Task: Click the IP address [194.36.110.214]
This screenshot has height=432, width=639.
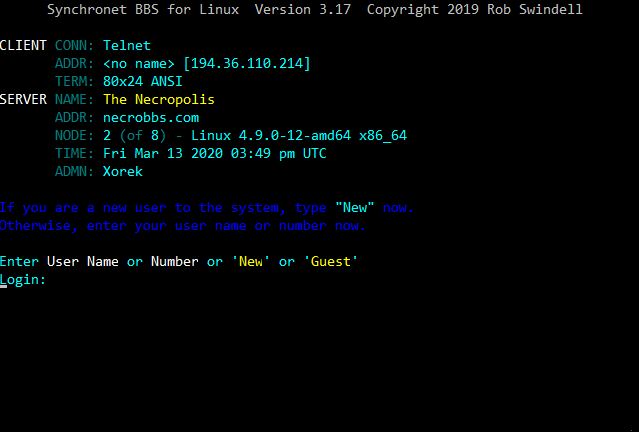Action: pyautogui.click(x=247, y=63)
